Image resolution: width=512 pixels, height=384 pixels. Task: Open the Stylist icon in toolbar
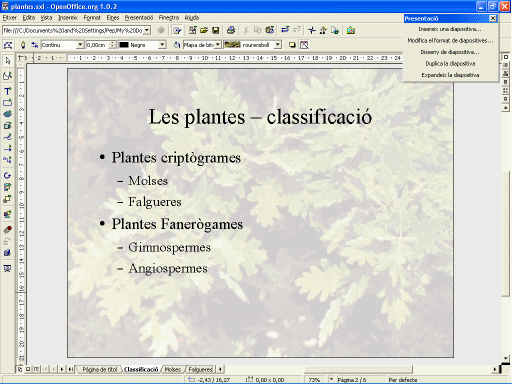coord(323,30)
